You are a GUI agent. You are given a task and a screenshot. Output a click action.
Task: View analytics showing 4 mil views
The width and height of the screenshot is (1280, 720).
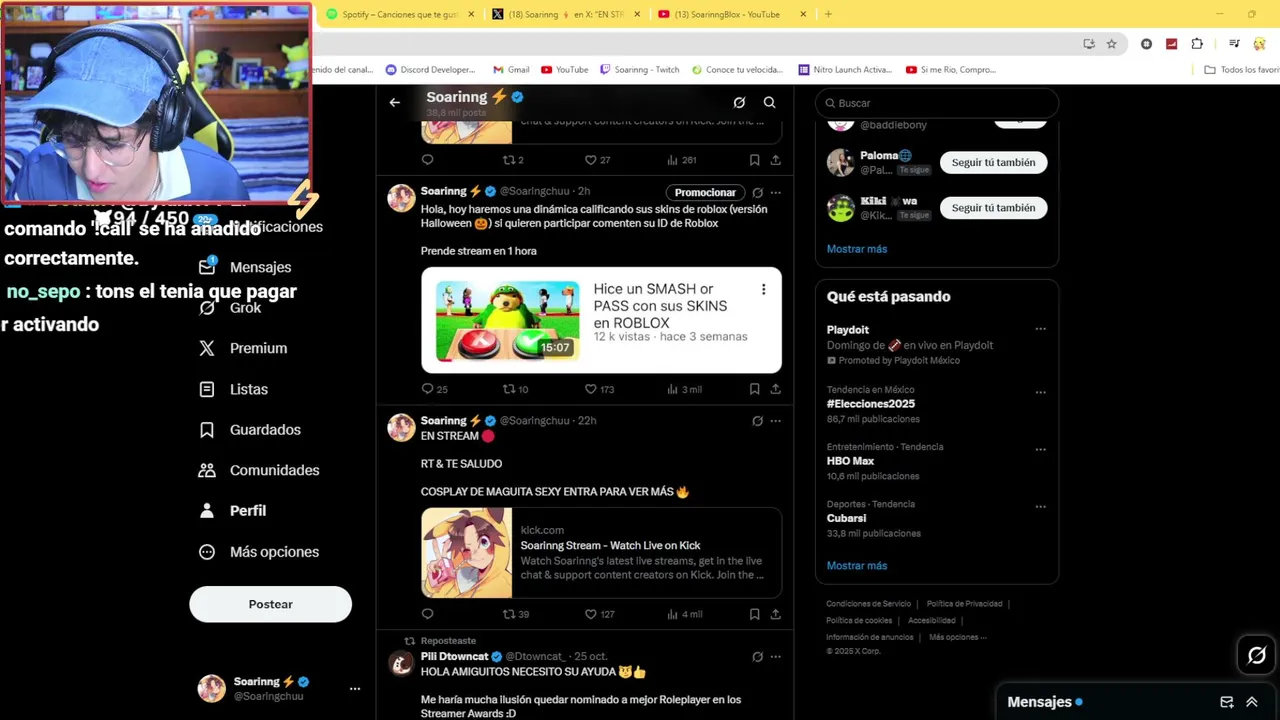click(684, 614)
